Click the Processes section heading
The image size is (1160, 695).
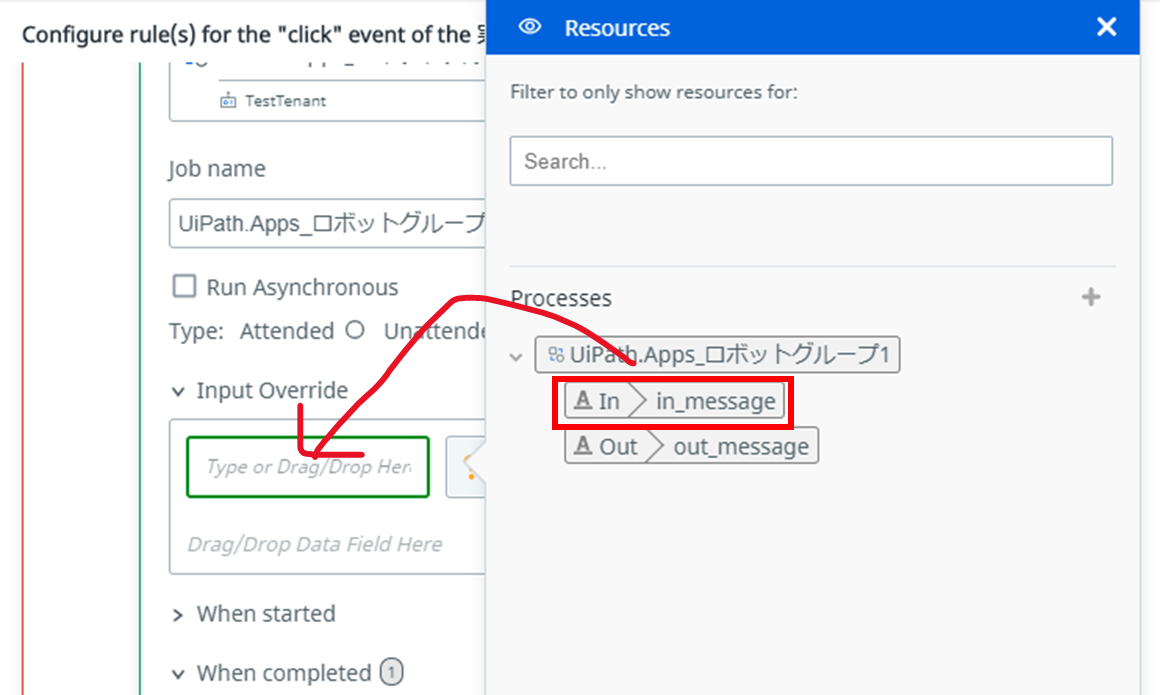pyautogui.click(x=561, y=298)
